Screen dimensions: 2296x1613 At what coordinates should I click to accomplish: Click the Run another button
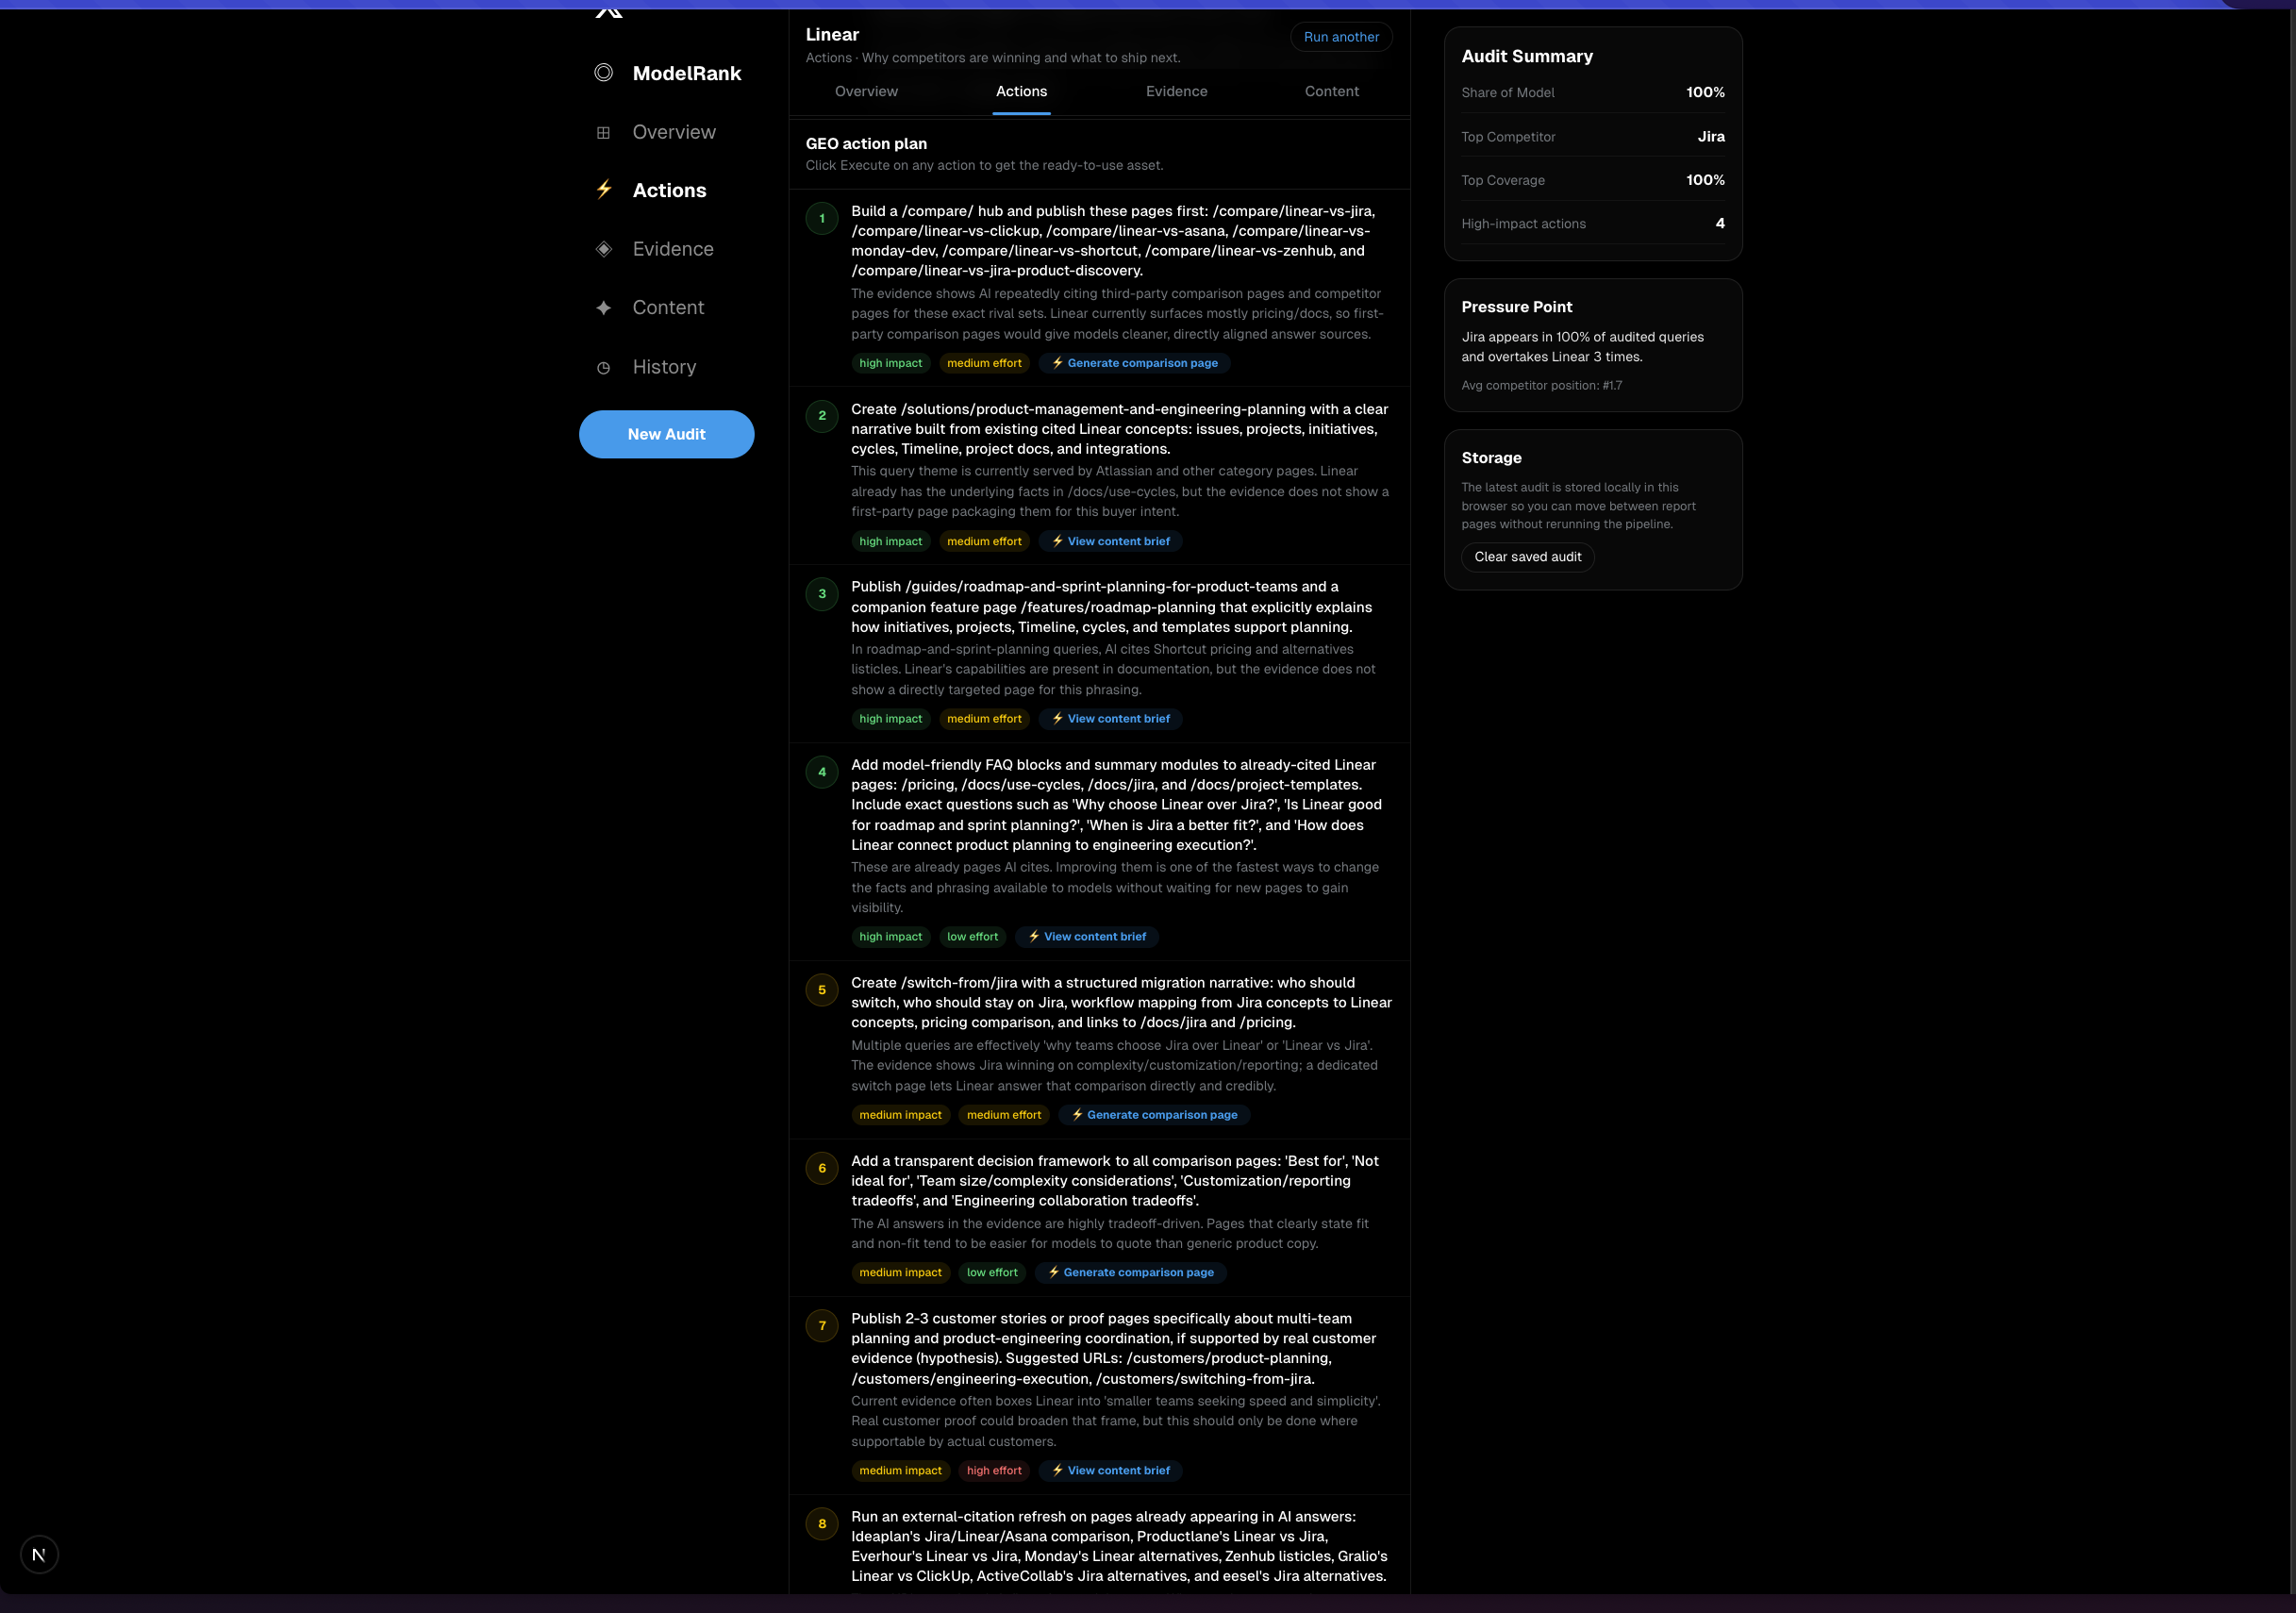click(1340, 37)
